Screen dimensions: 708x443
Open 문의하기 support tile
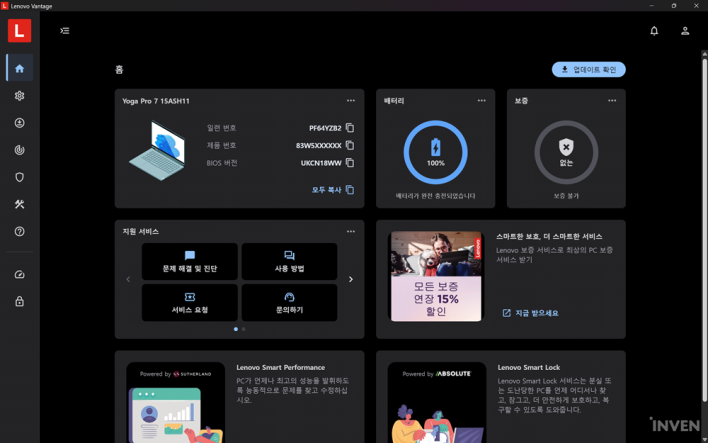coord(289,303)
